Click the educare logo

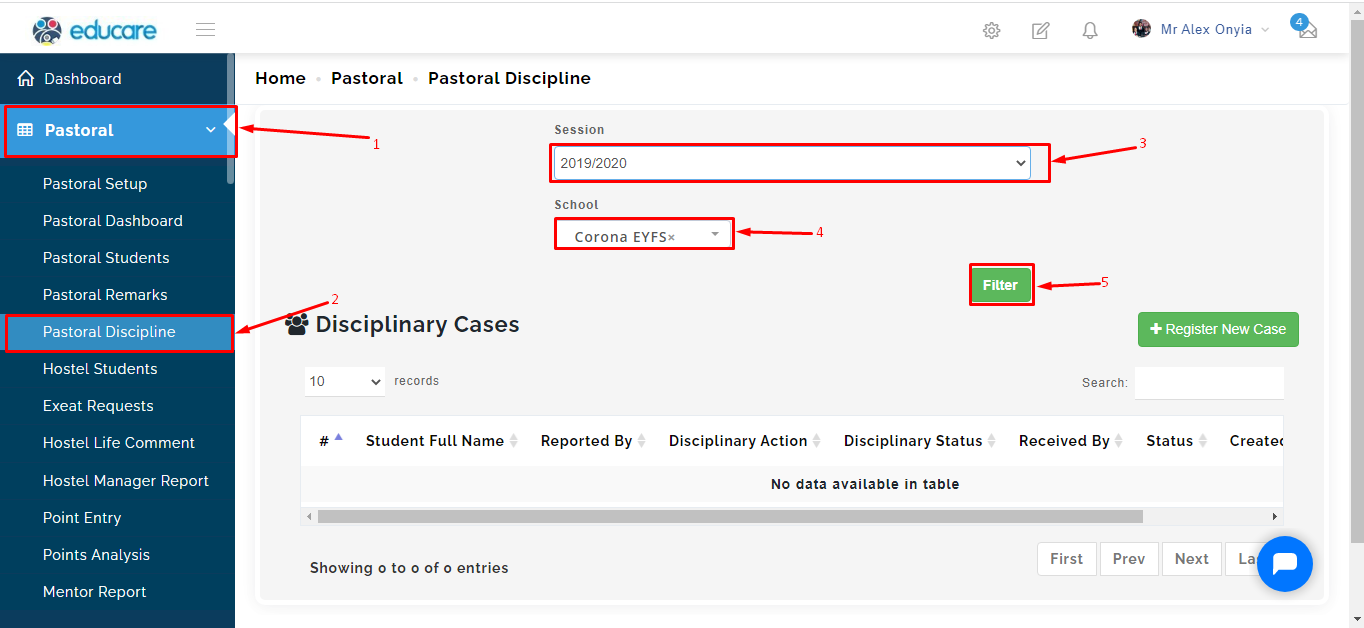coord(94,30)
